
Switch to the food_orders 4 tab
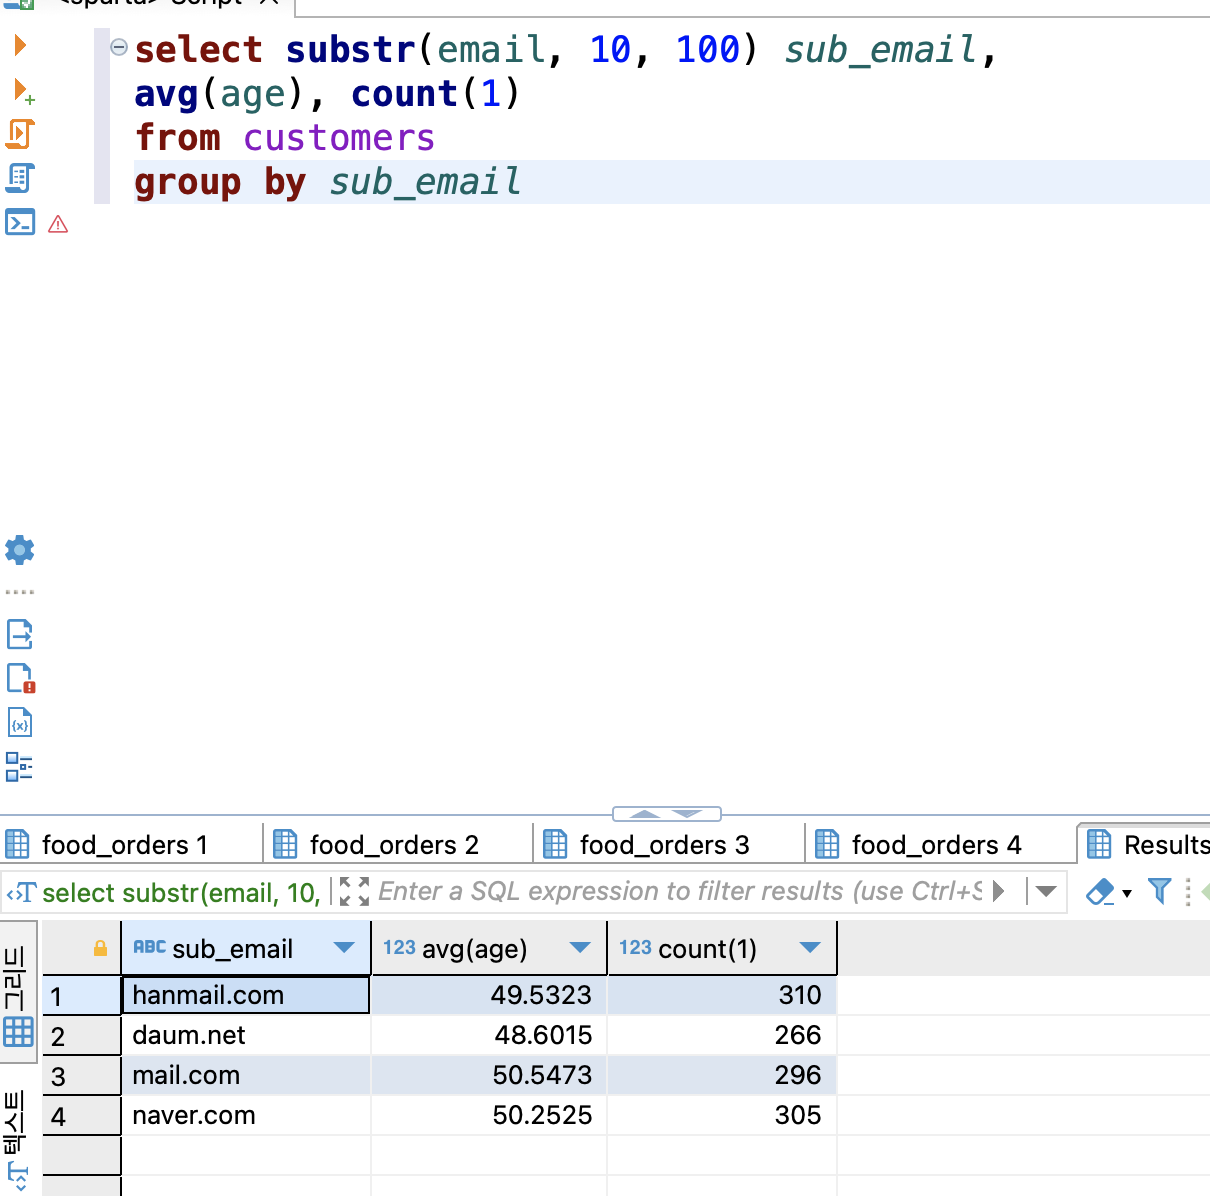point(940,844)
